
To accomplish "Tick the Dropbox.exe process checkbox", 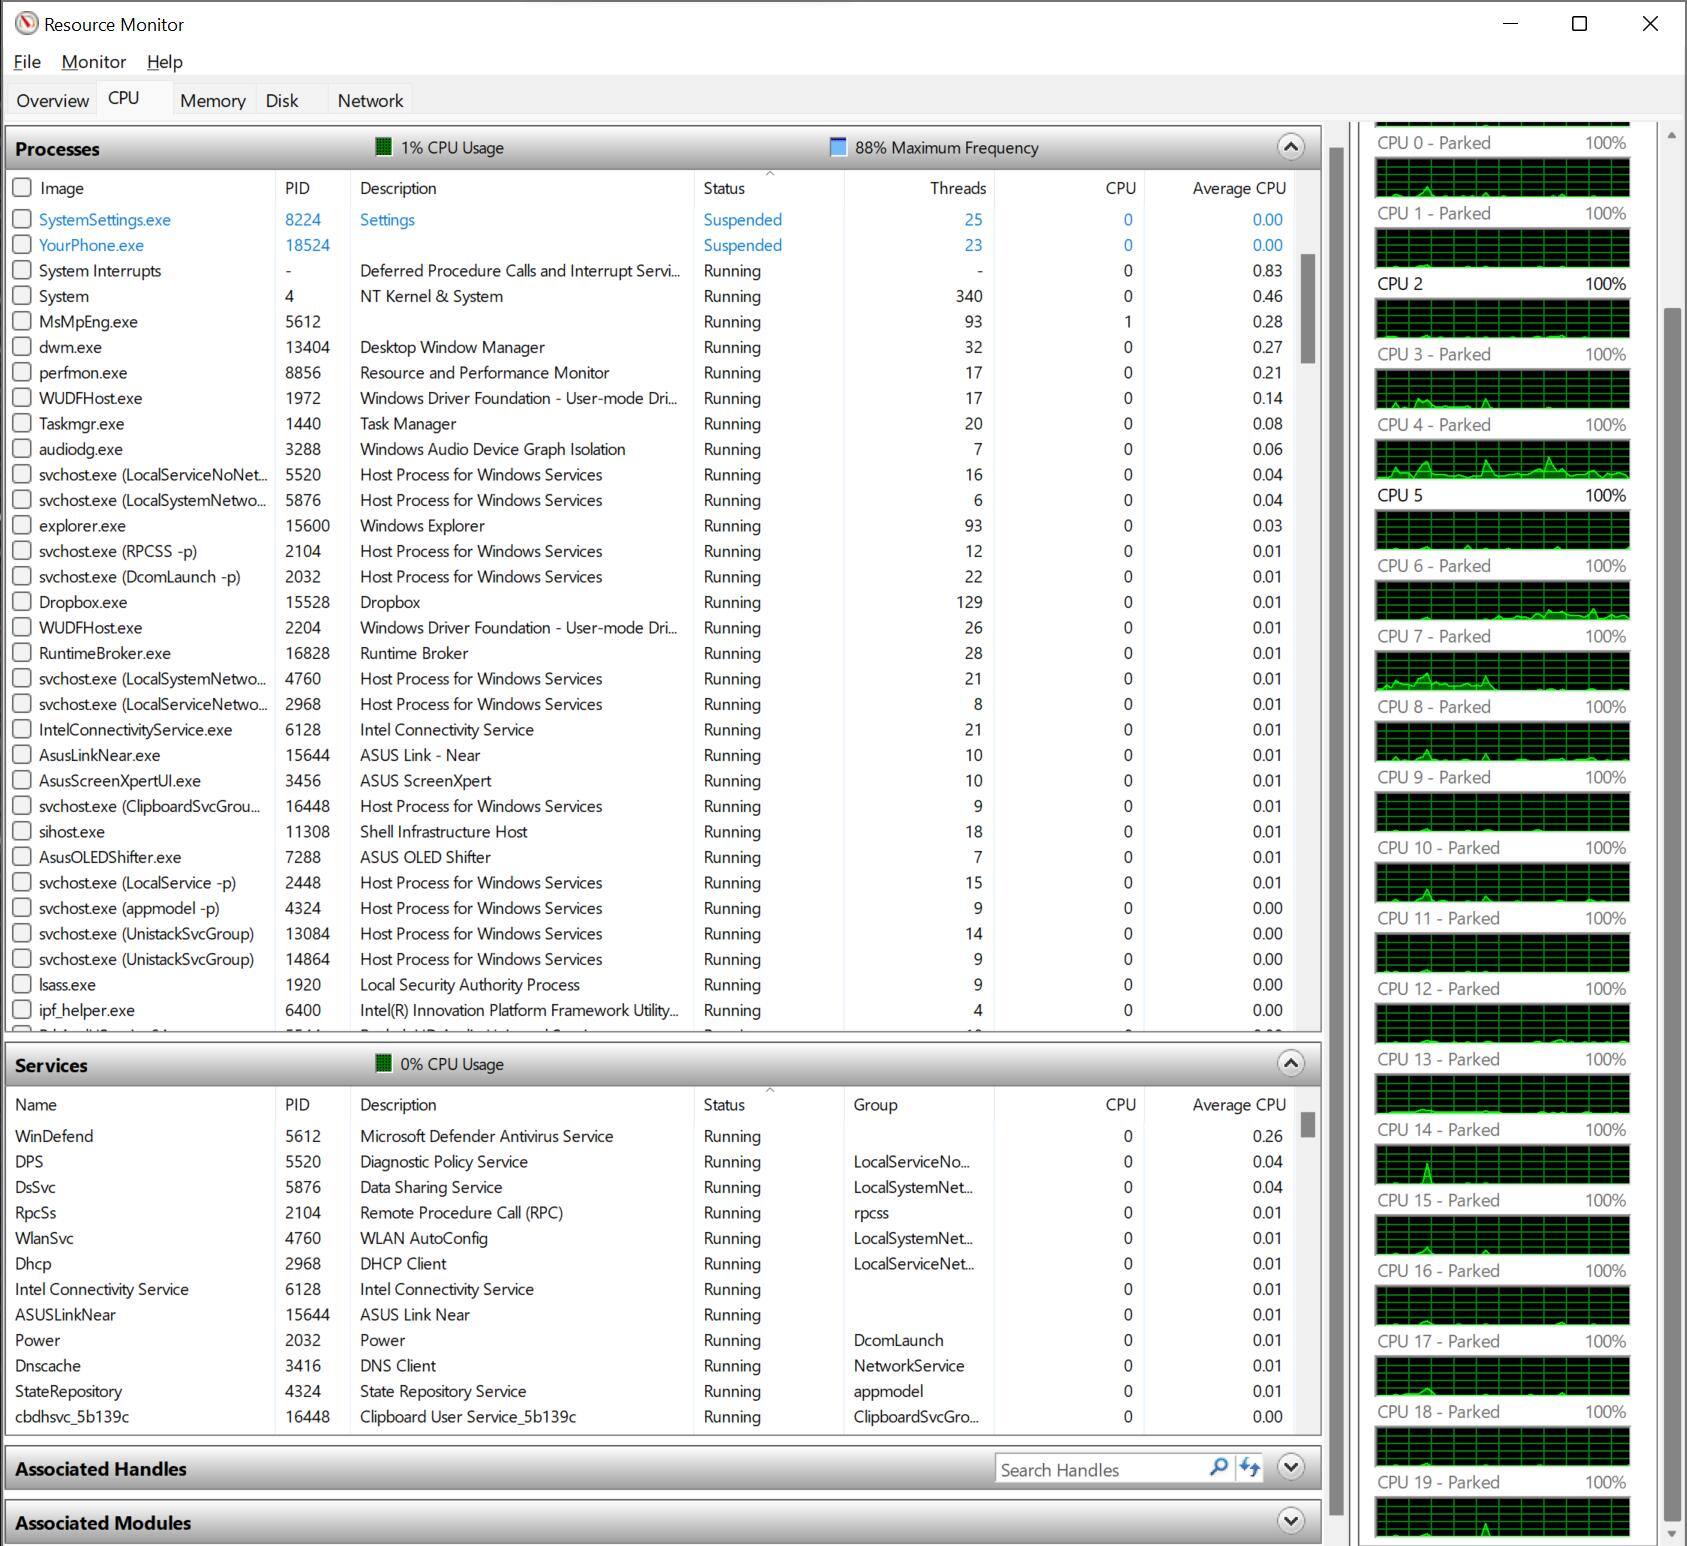I will tap(22, 602).
